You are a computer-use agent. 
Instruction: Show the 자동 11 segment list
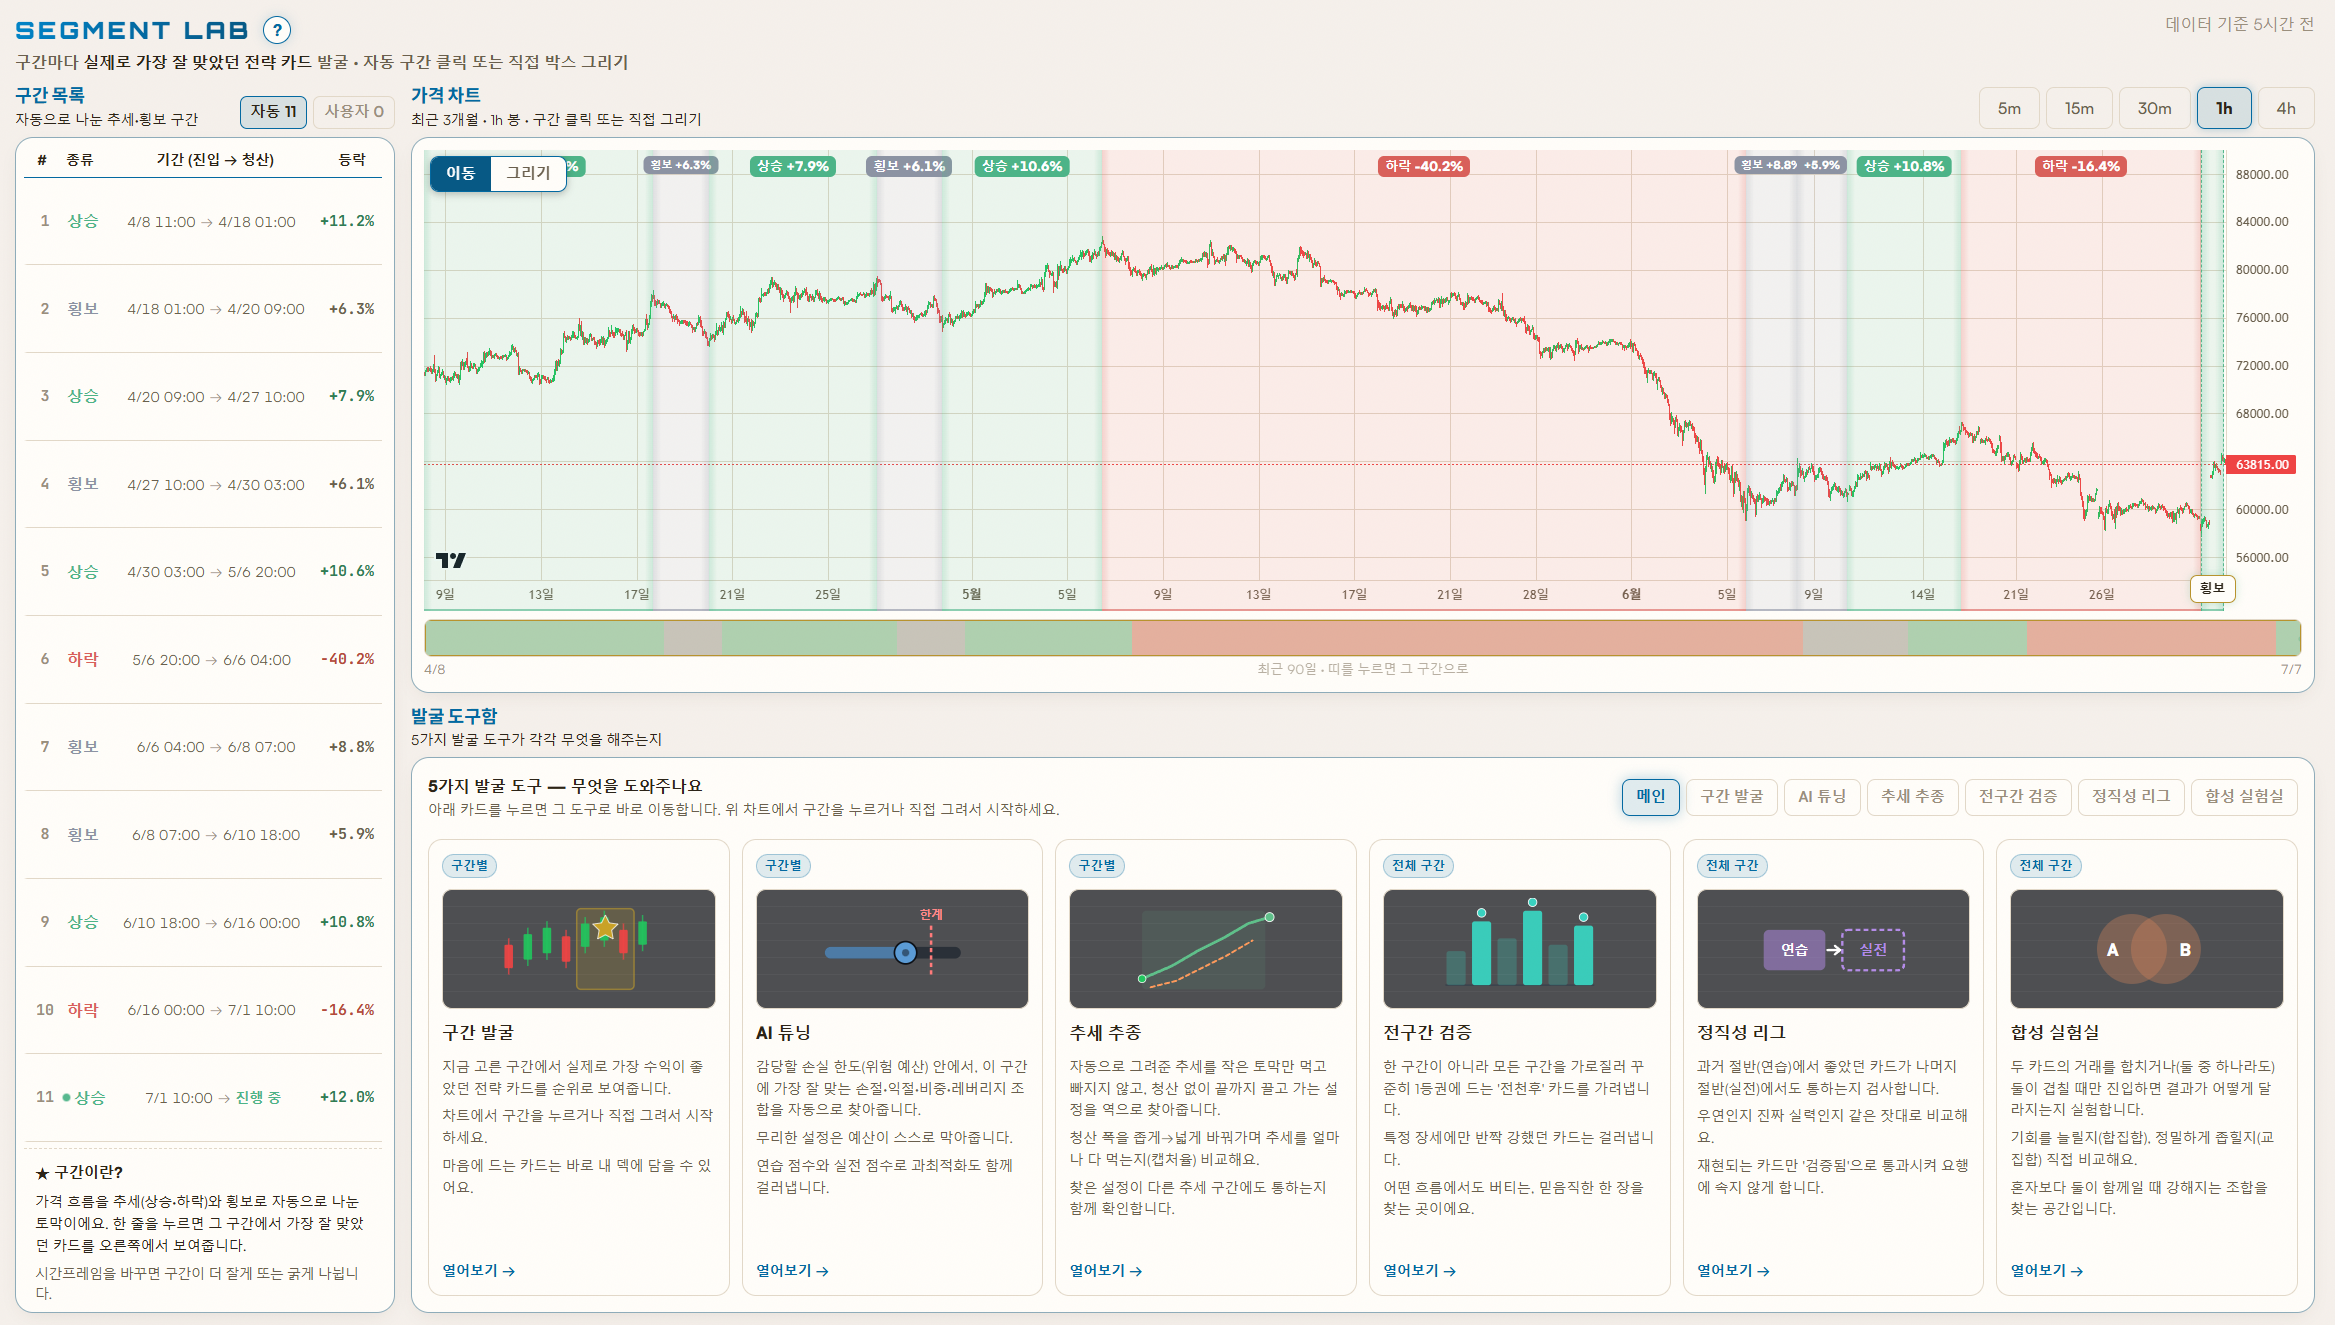pos(273,112)
